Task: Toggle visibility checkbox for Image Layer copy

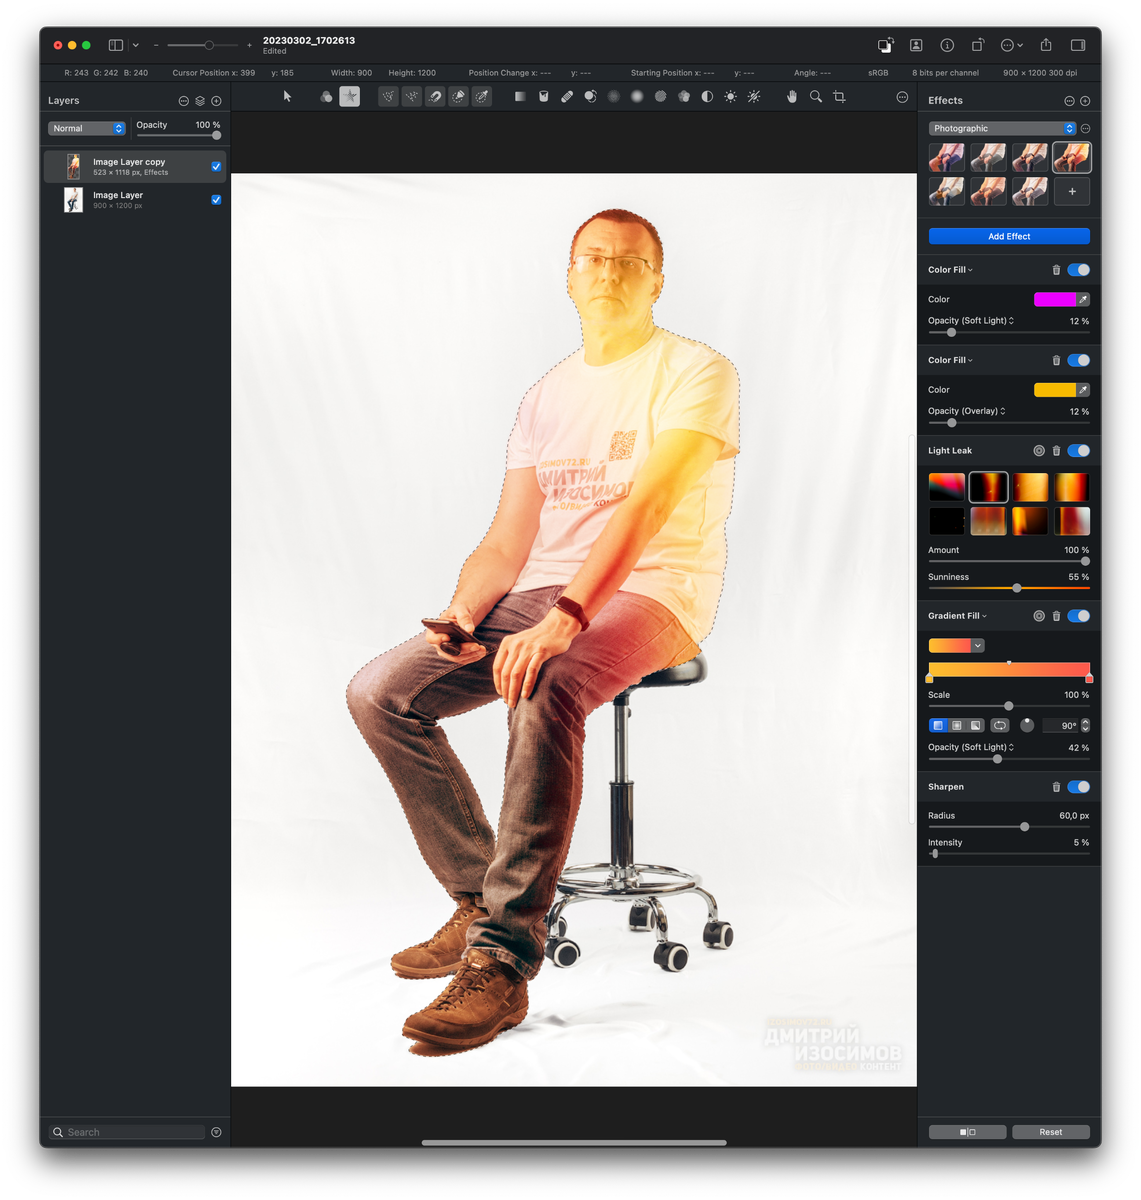Action: tap(216, 167)
